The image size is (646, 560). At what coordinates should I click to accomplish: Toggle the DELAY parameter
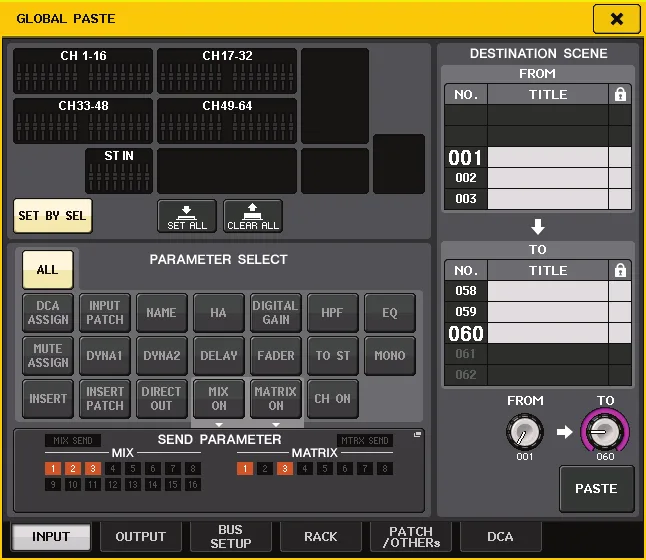point(218,356)
